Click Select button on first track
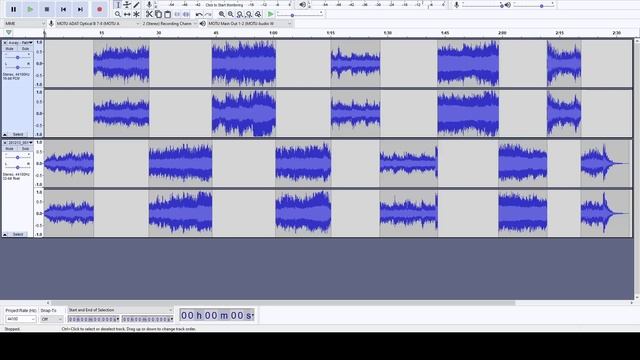The width and height of the screenshot is (640, 360). (18, 134)
